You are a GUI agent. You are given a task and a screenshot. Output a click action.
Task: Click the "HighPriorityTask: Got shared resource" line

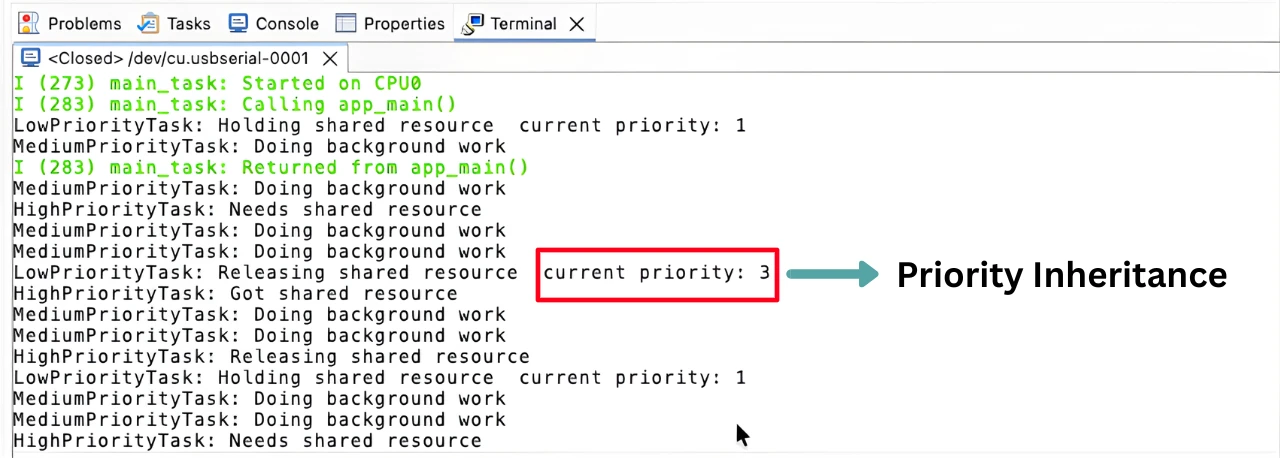pos(235,293)
